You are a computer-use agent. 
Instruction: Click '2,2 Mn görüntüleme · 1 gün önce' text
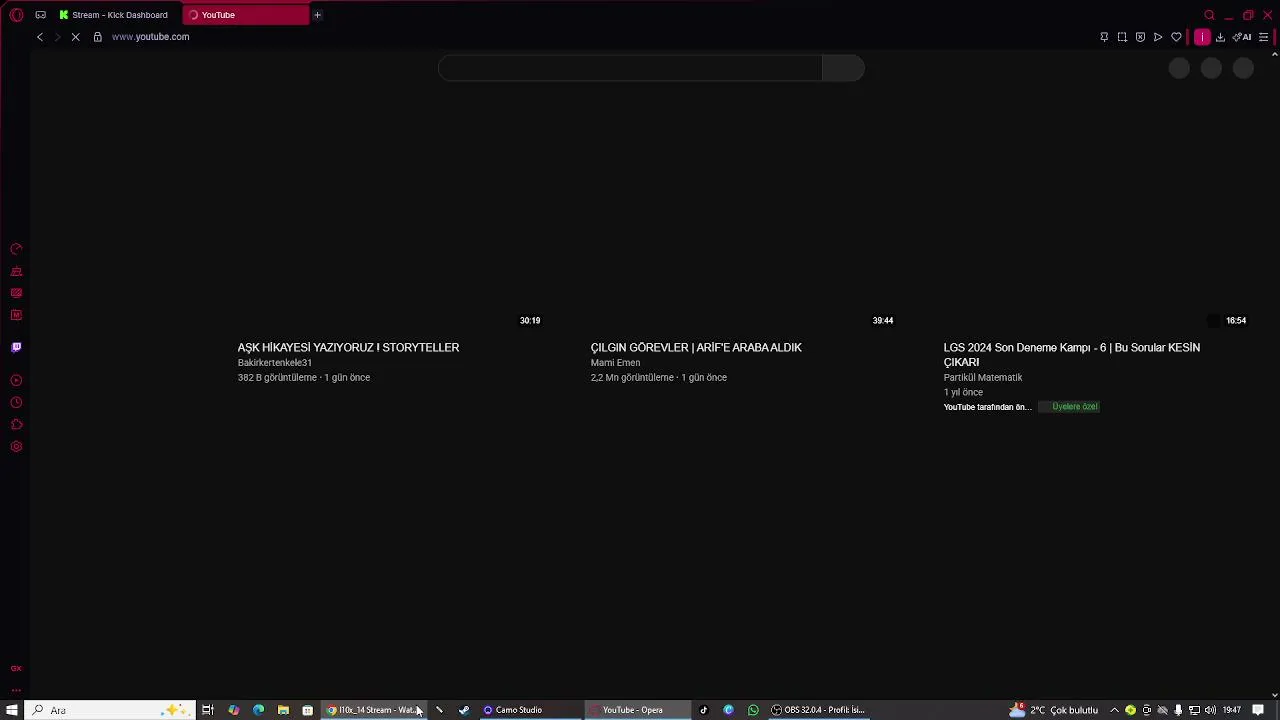coord(659,378)
